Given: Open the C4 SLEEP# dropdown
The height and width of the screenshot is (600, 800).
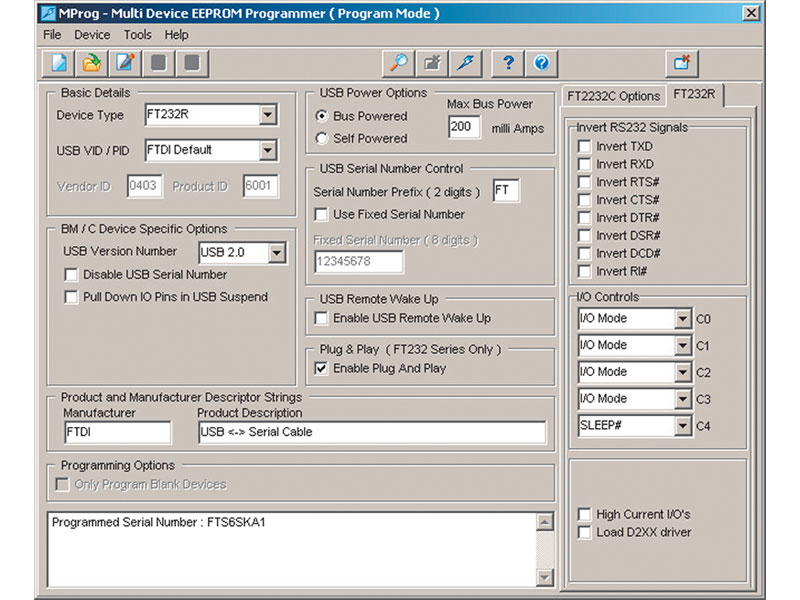Looking at the screenshot, I should [682, 425].
